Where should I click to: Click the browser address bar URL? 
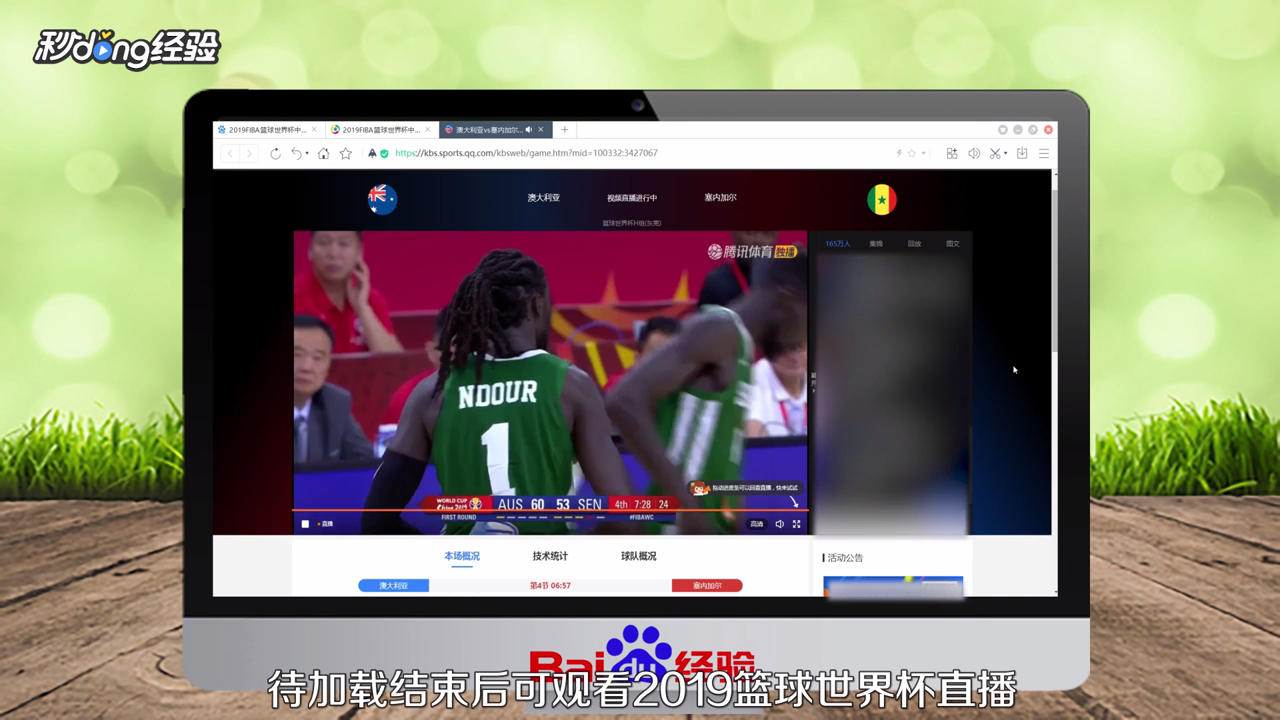click(526, 153)
